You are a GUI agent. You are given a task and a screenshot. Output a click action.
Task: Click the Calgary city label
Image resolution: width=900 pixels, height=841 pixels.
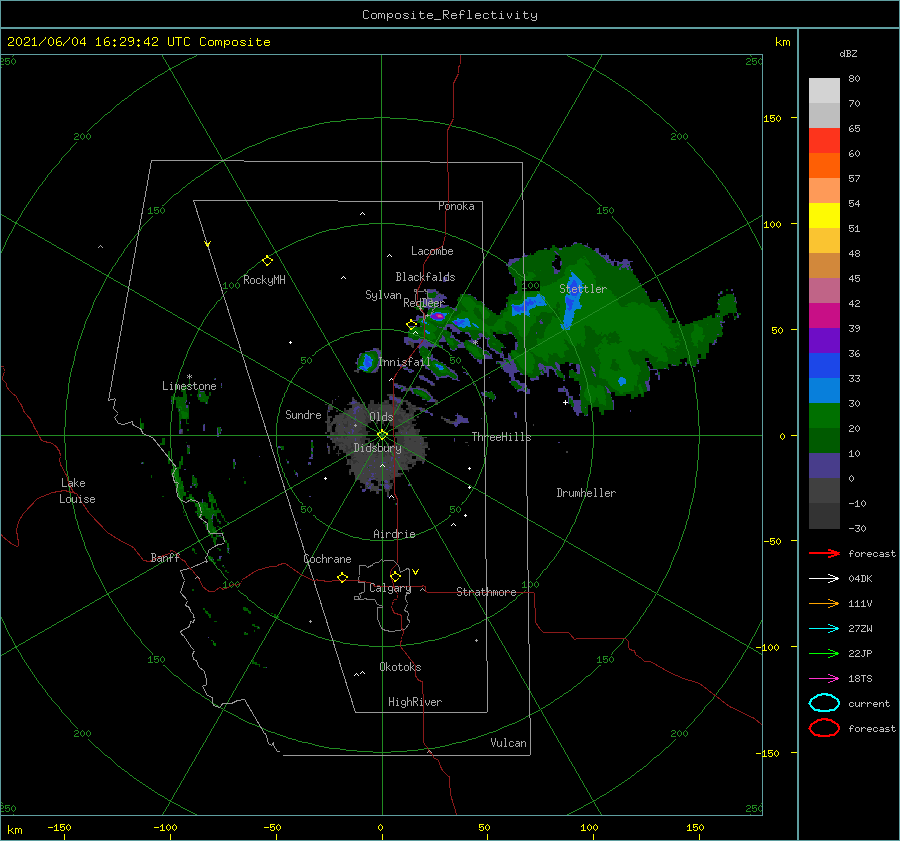click(x=390, y=588)
